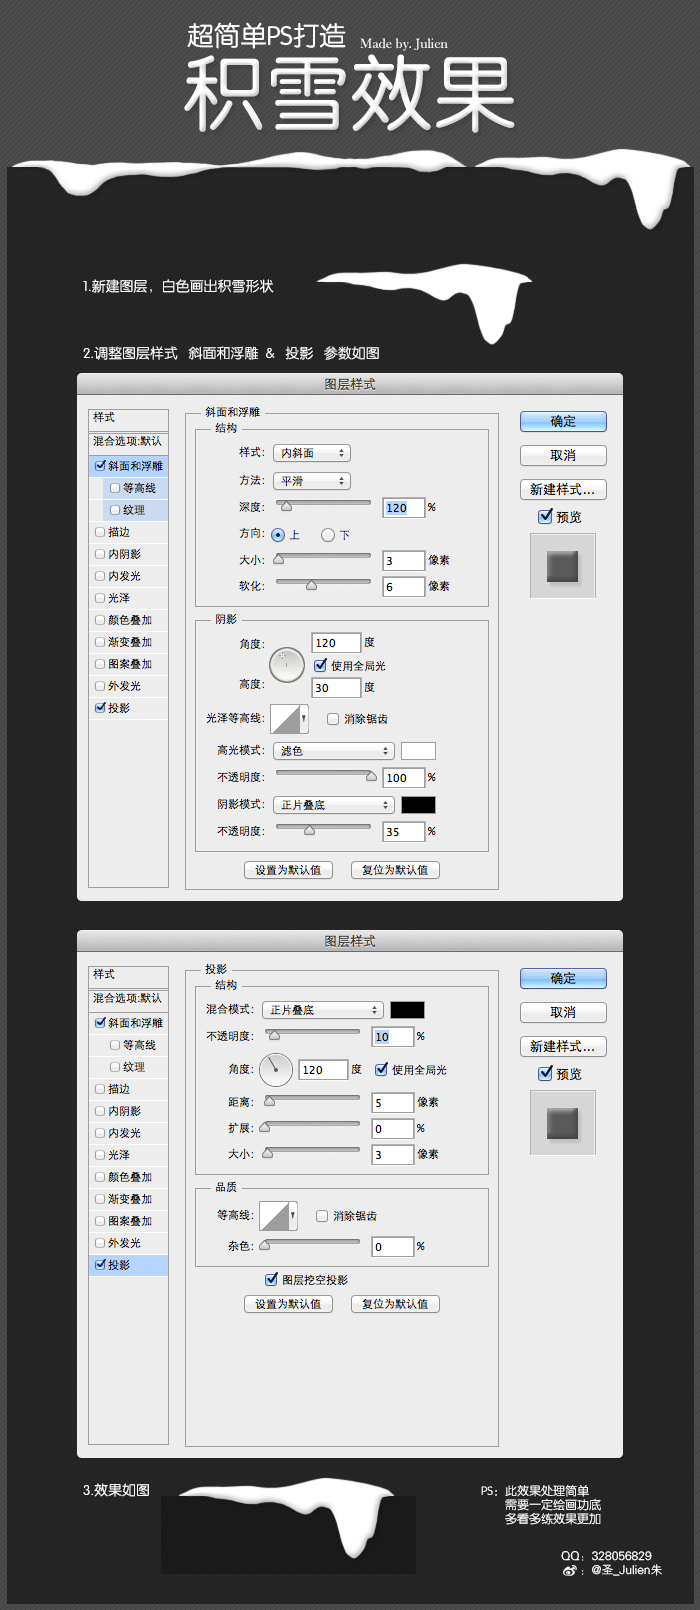Click 取消 in the 斜面和浮雕 dialog

[x=563, y=456]
